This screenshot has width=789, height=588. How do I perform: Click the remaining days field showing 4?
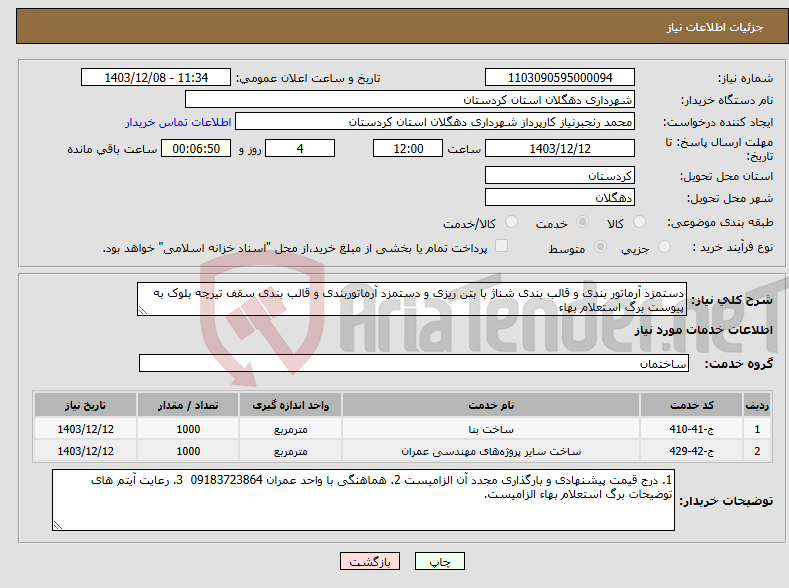[300, 148]
